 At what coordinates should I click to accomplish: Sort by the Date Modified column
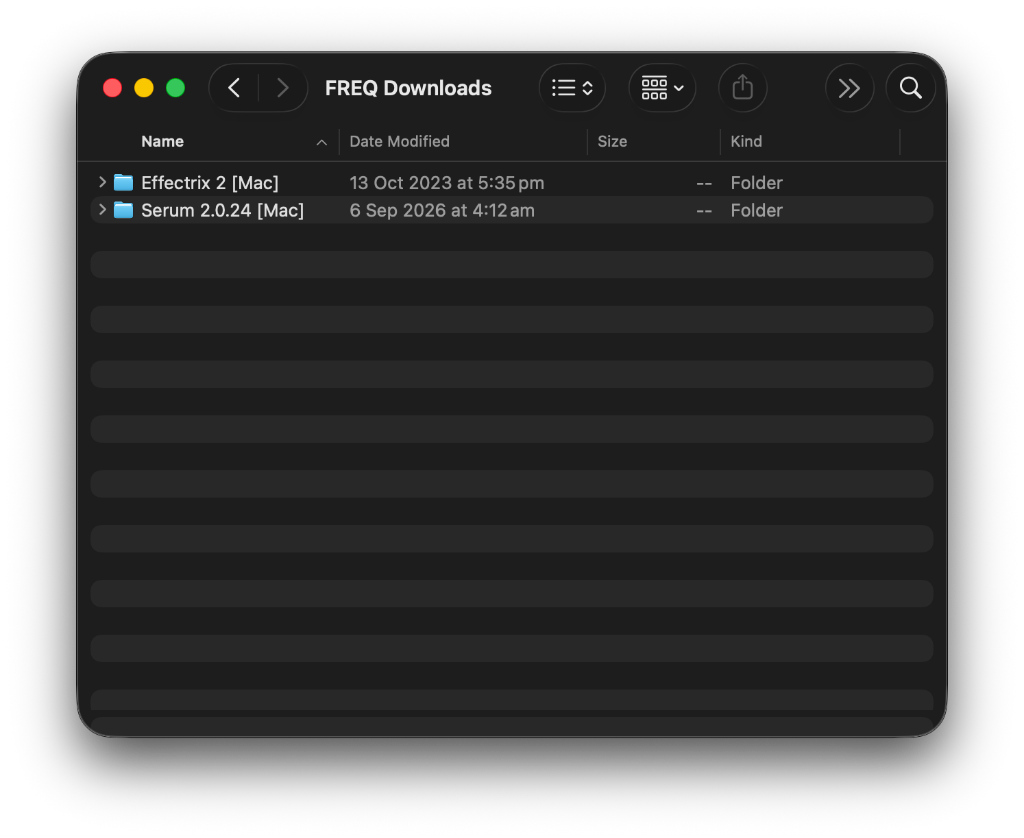click(x=399, y=141)
